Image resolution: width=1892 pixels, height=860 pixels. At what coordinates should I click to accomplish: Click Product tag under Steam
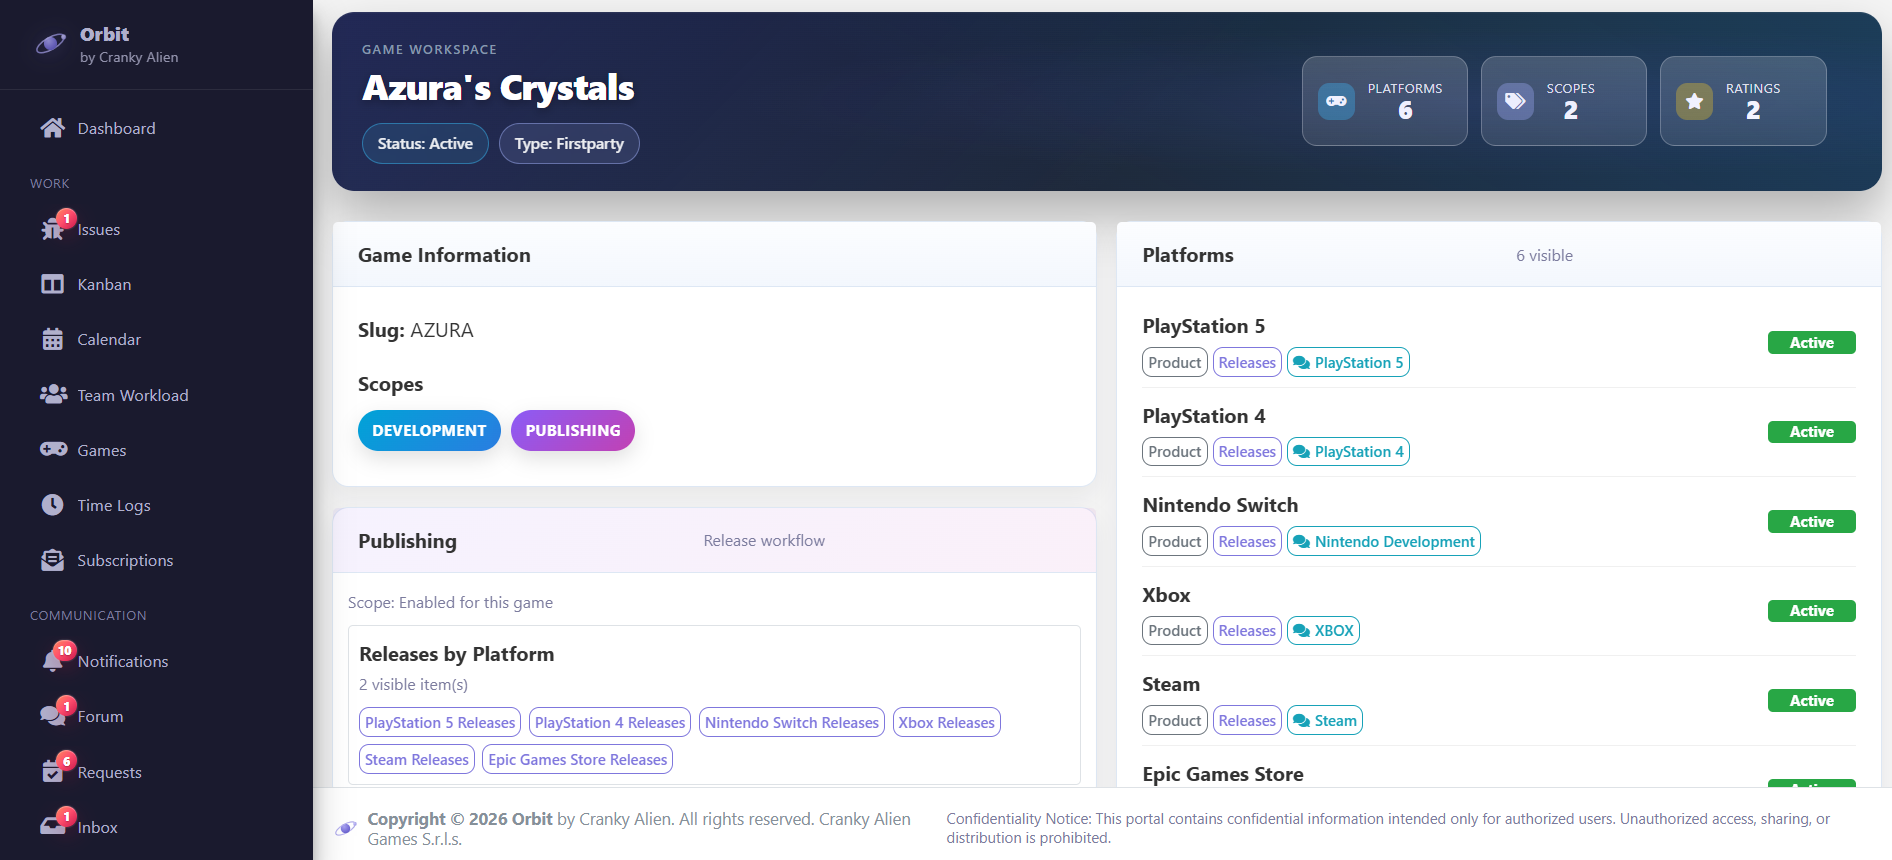click(x=1175, y=720)
